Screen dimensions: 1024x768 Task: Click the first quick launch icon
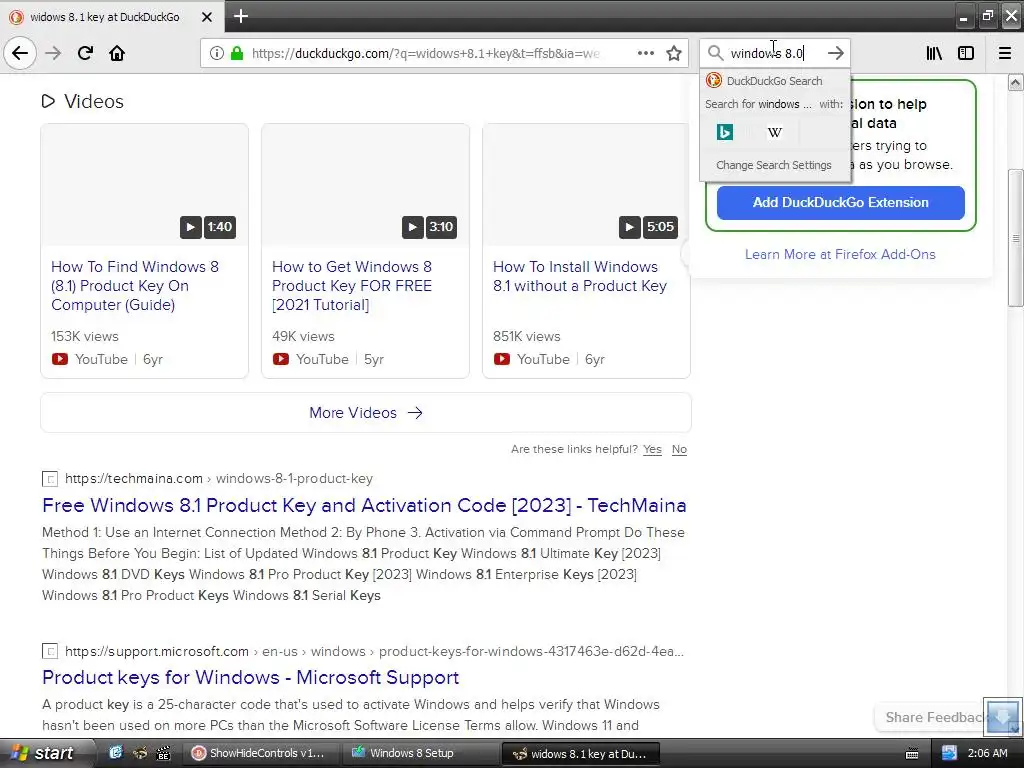click(x=116, y=753)
